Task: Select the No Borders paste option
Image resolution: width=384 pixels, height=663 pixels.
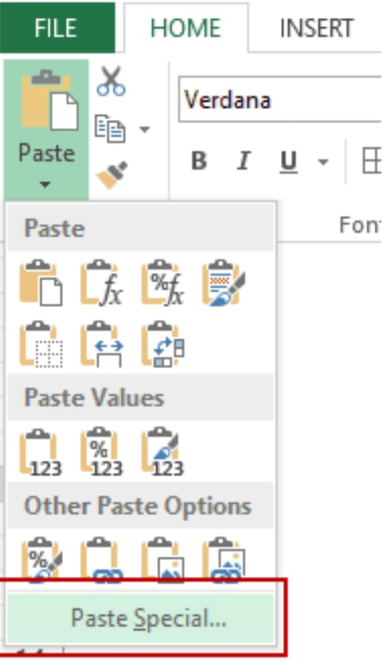Action: click(x=41, y=344)
